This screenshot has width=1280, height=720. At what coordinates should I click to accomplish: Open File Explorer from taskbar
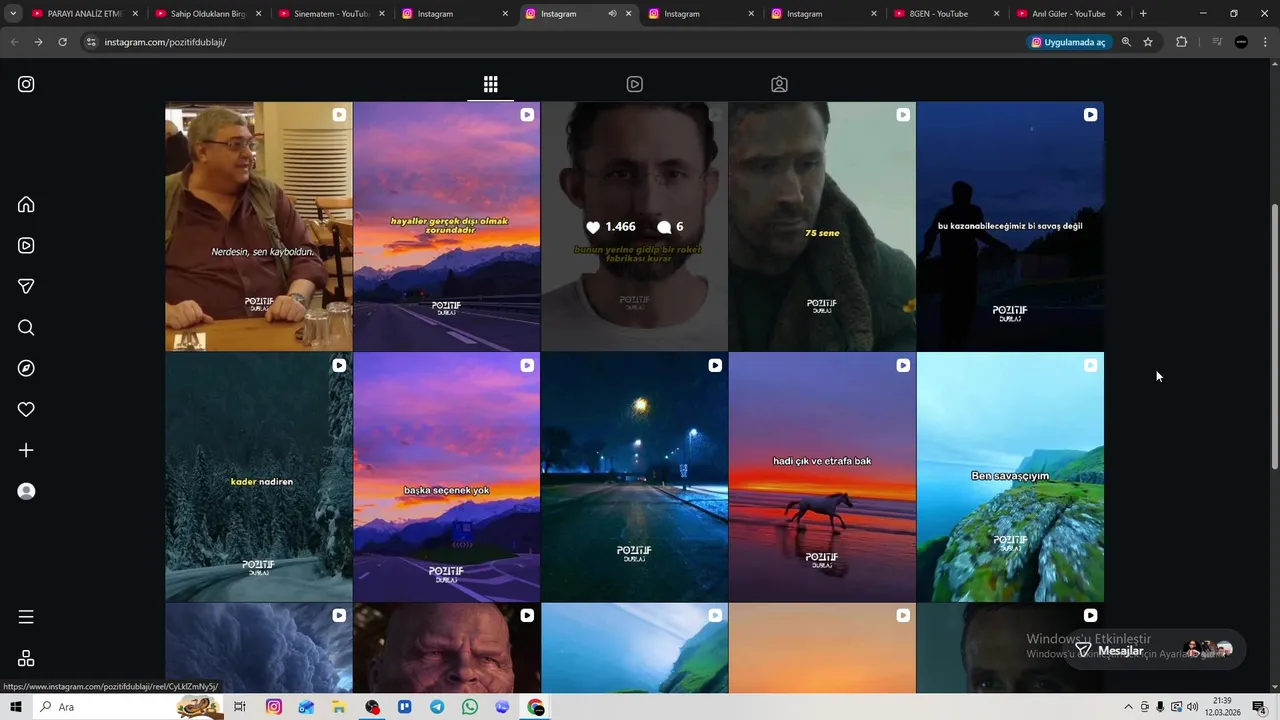click(x=339, y=707)
